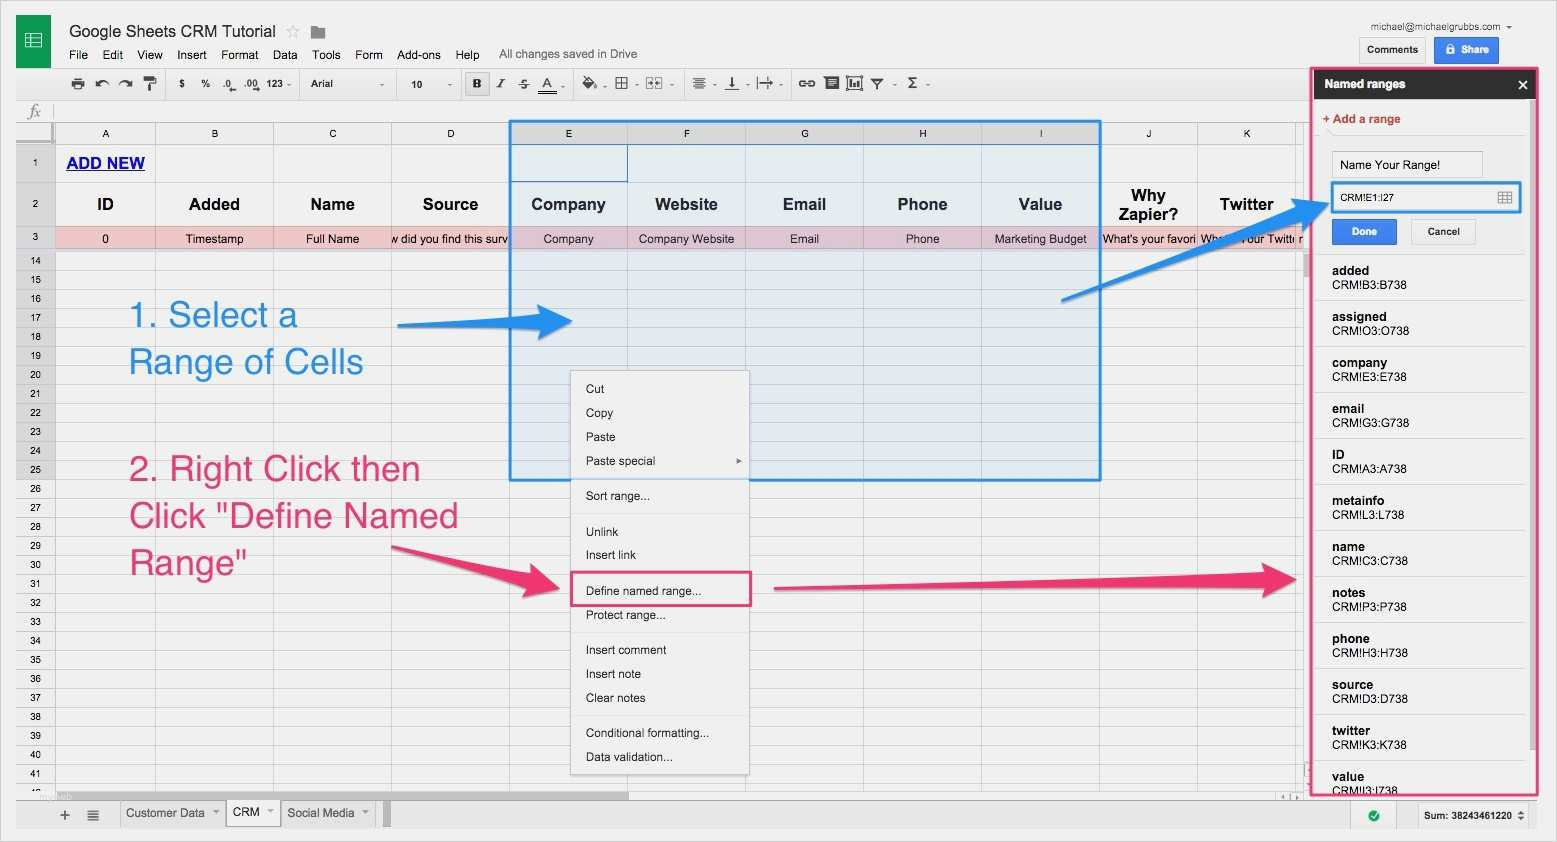Viewport: 1557px width, 842px height.
Task: Click the Filter funnel icon
Action: coord(877,84)
